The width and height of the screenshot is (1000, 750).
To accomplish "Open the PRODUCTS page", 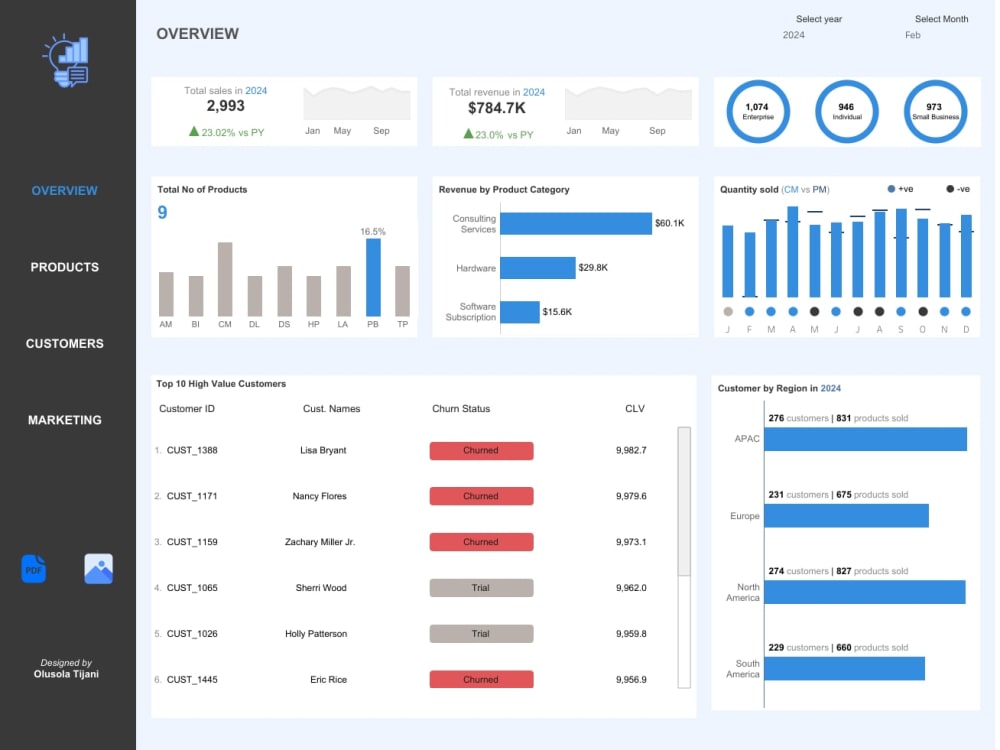I will (x=64, y=267).
